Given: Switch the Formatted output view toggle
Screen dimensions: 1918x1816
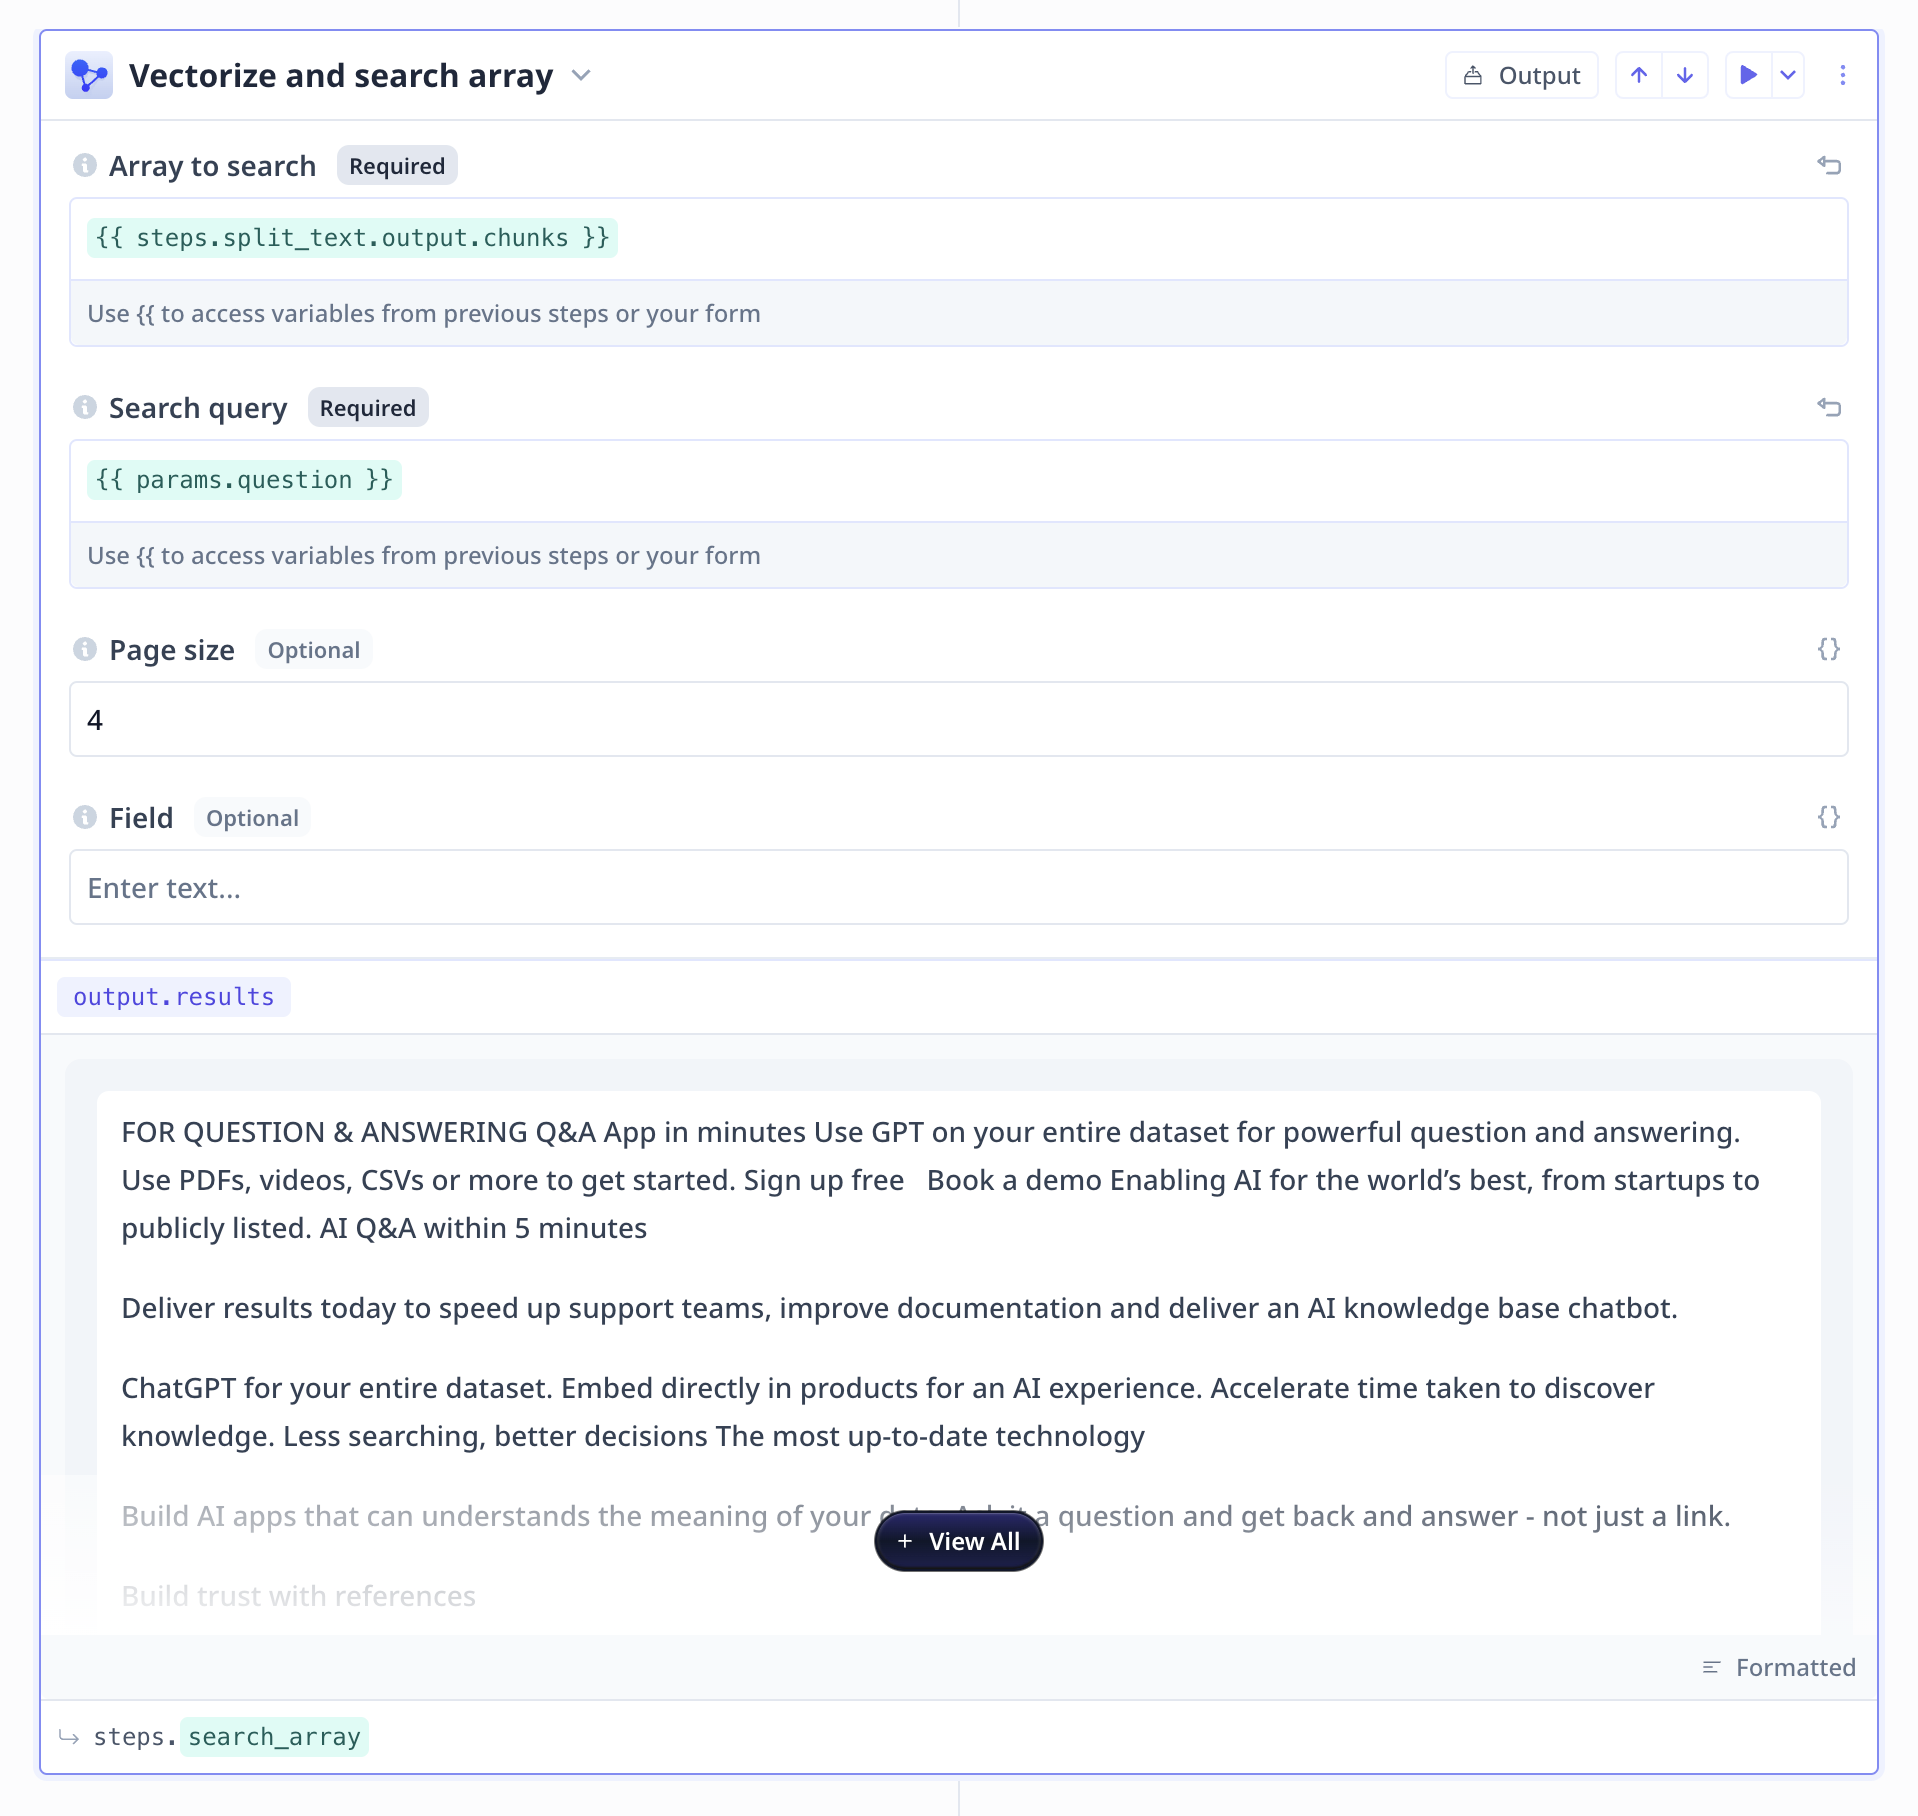Looking at the screenshot, I should (x=1779, y=1667).
